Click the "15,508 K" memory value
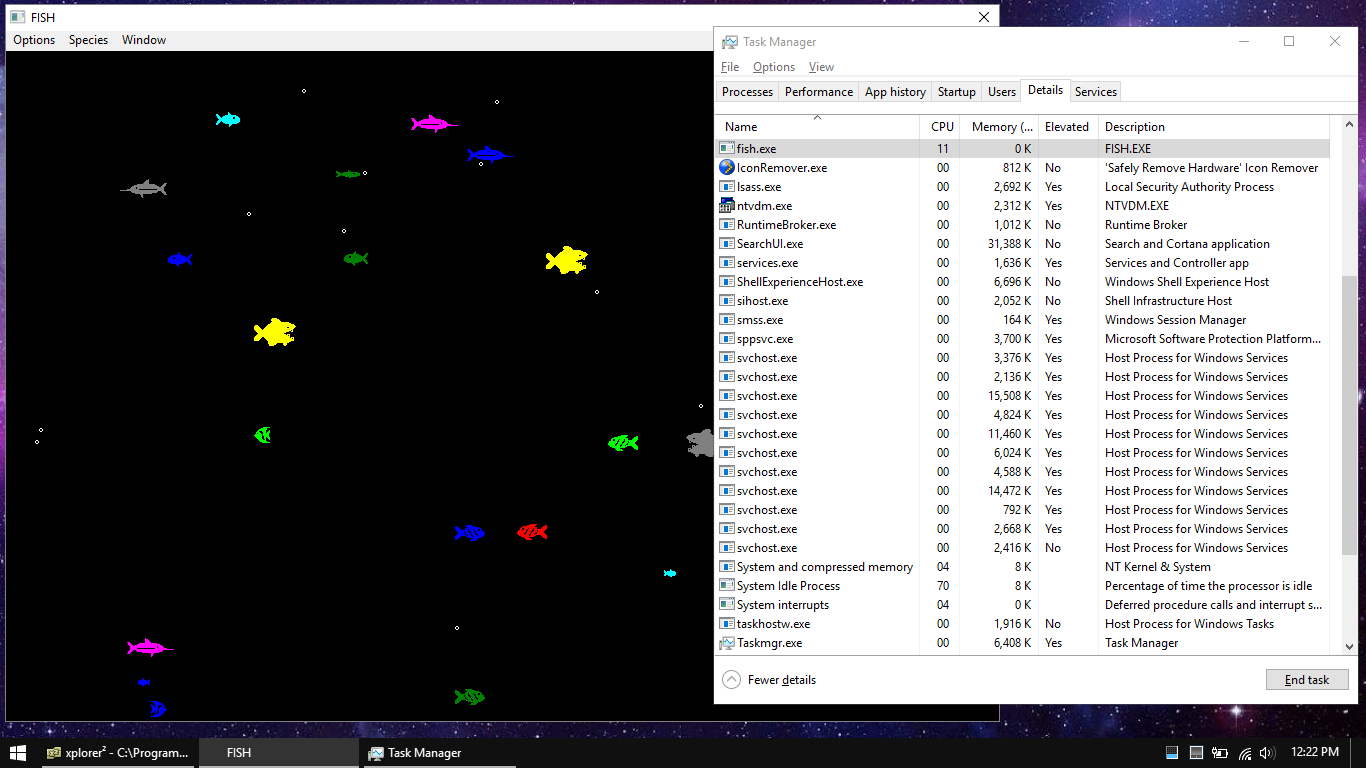 (x=1010, y=395)
